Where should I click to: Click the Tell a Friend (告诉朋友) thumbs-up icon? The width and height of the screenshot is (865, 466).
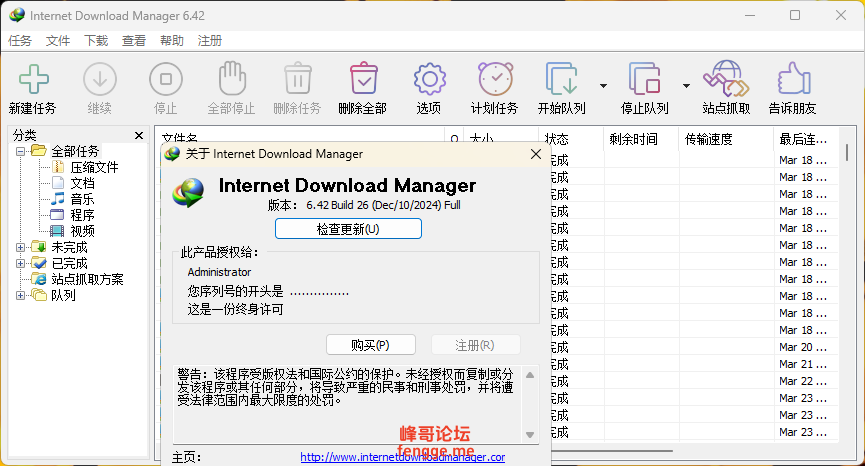(x=793, y=79)
